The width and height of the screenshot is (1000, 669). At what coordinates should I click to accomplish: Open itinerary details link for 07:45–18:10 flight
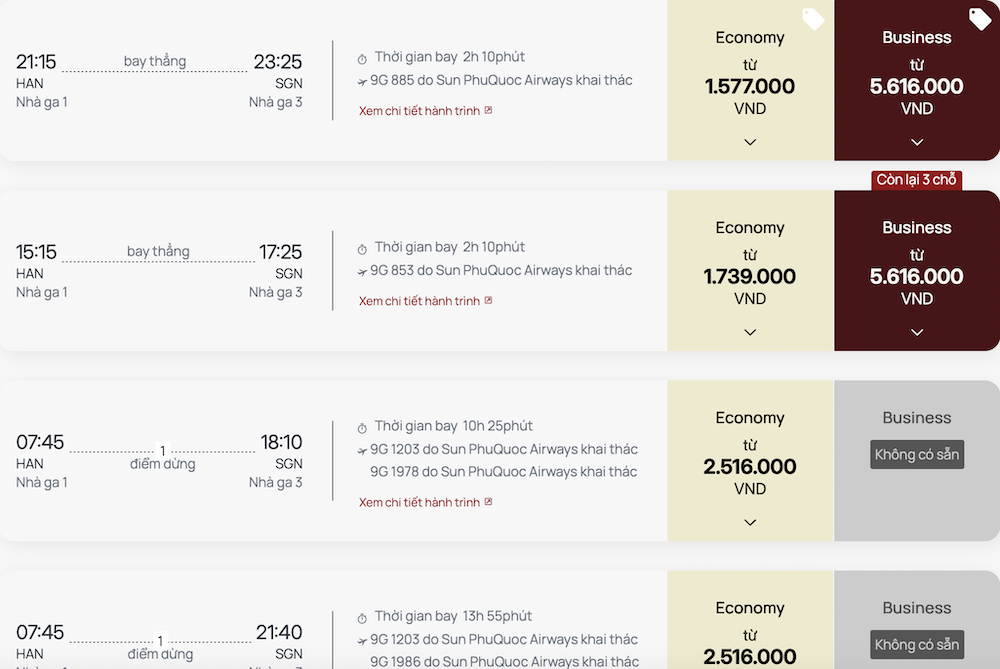pos(419,503)
